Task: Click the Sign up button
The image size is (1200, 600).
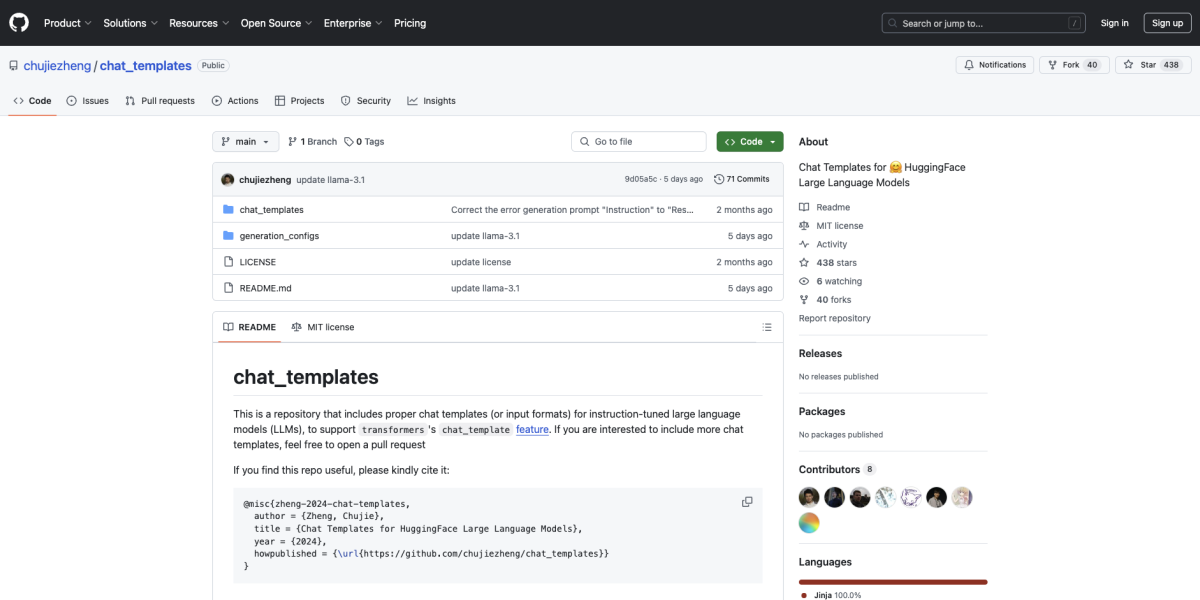Action: coord(1167,23)
